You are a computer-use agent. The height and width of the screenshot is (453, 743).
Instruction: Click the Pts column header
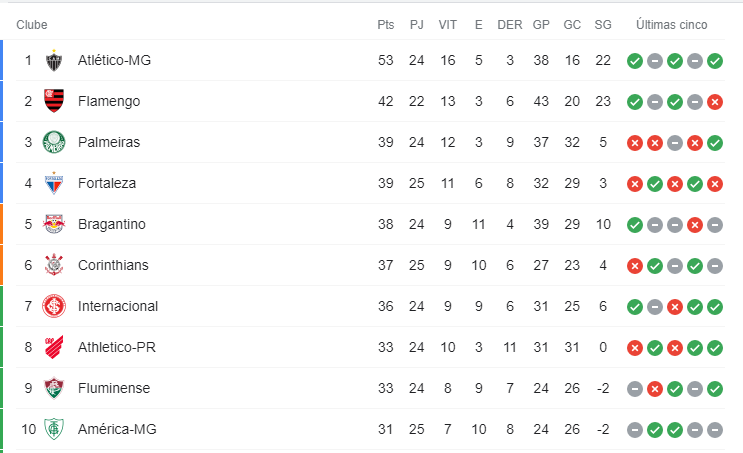click(x=386, y=25)
